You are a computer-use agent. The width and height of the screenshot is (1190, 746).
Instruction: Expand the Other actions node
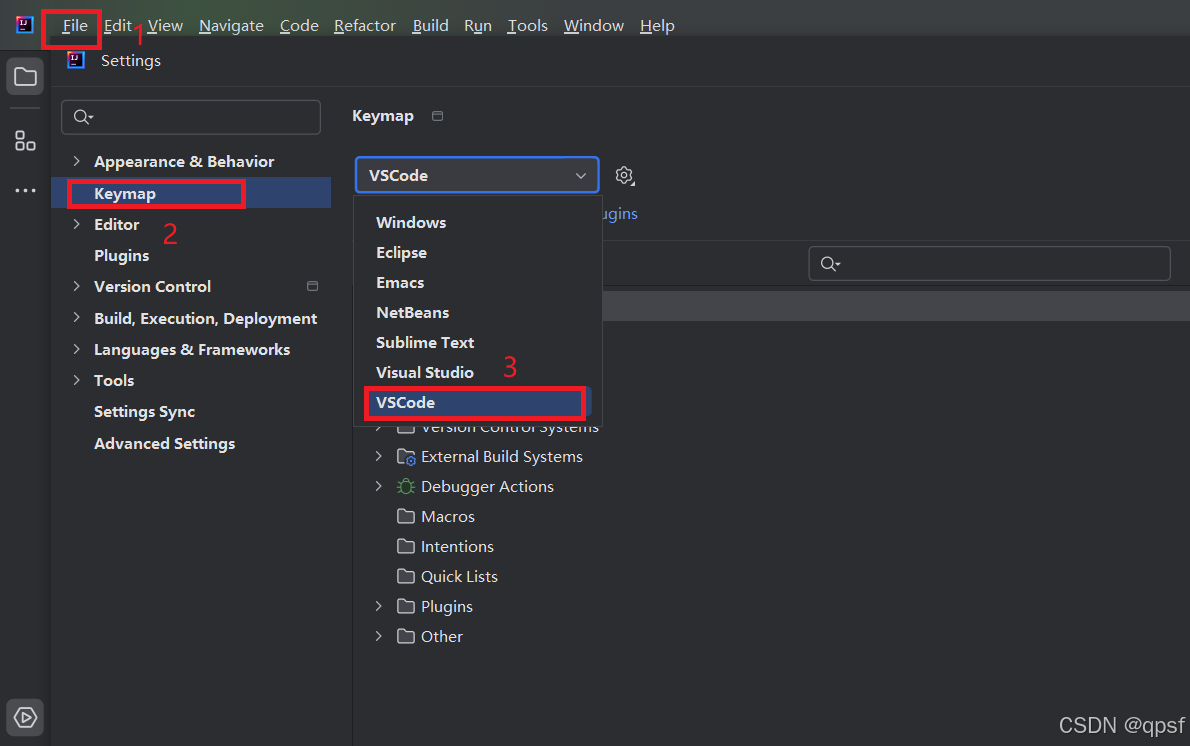point(379,636)
